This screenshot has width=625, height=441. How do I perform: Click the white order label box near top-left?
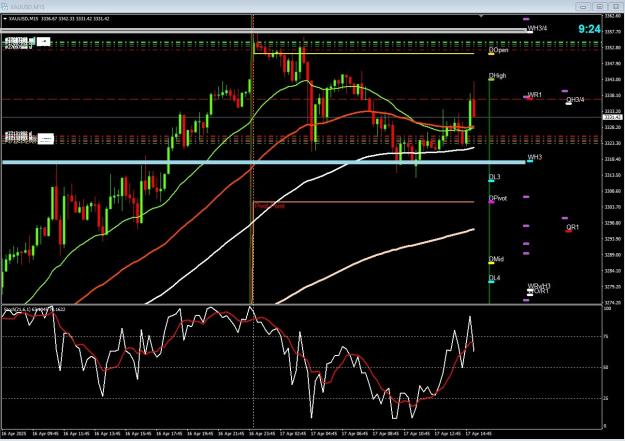click(43, 41)
